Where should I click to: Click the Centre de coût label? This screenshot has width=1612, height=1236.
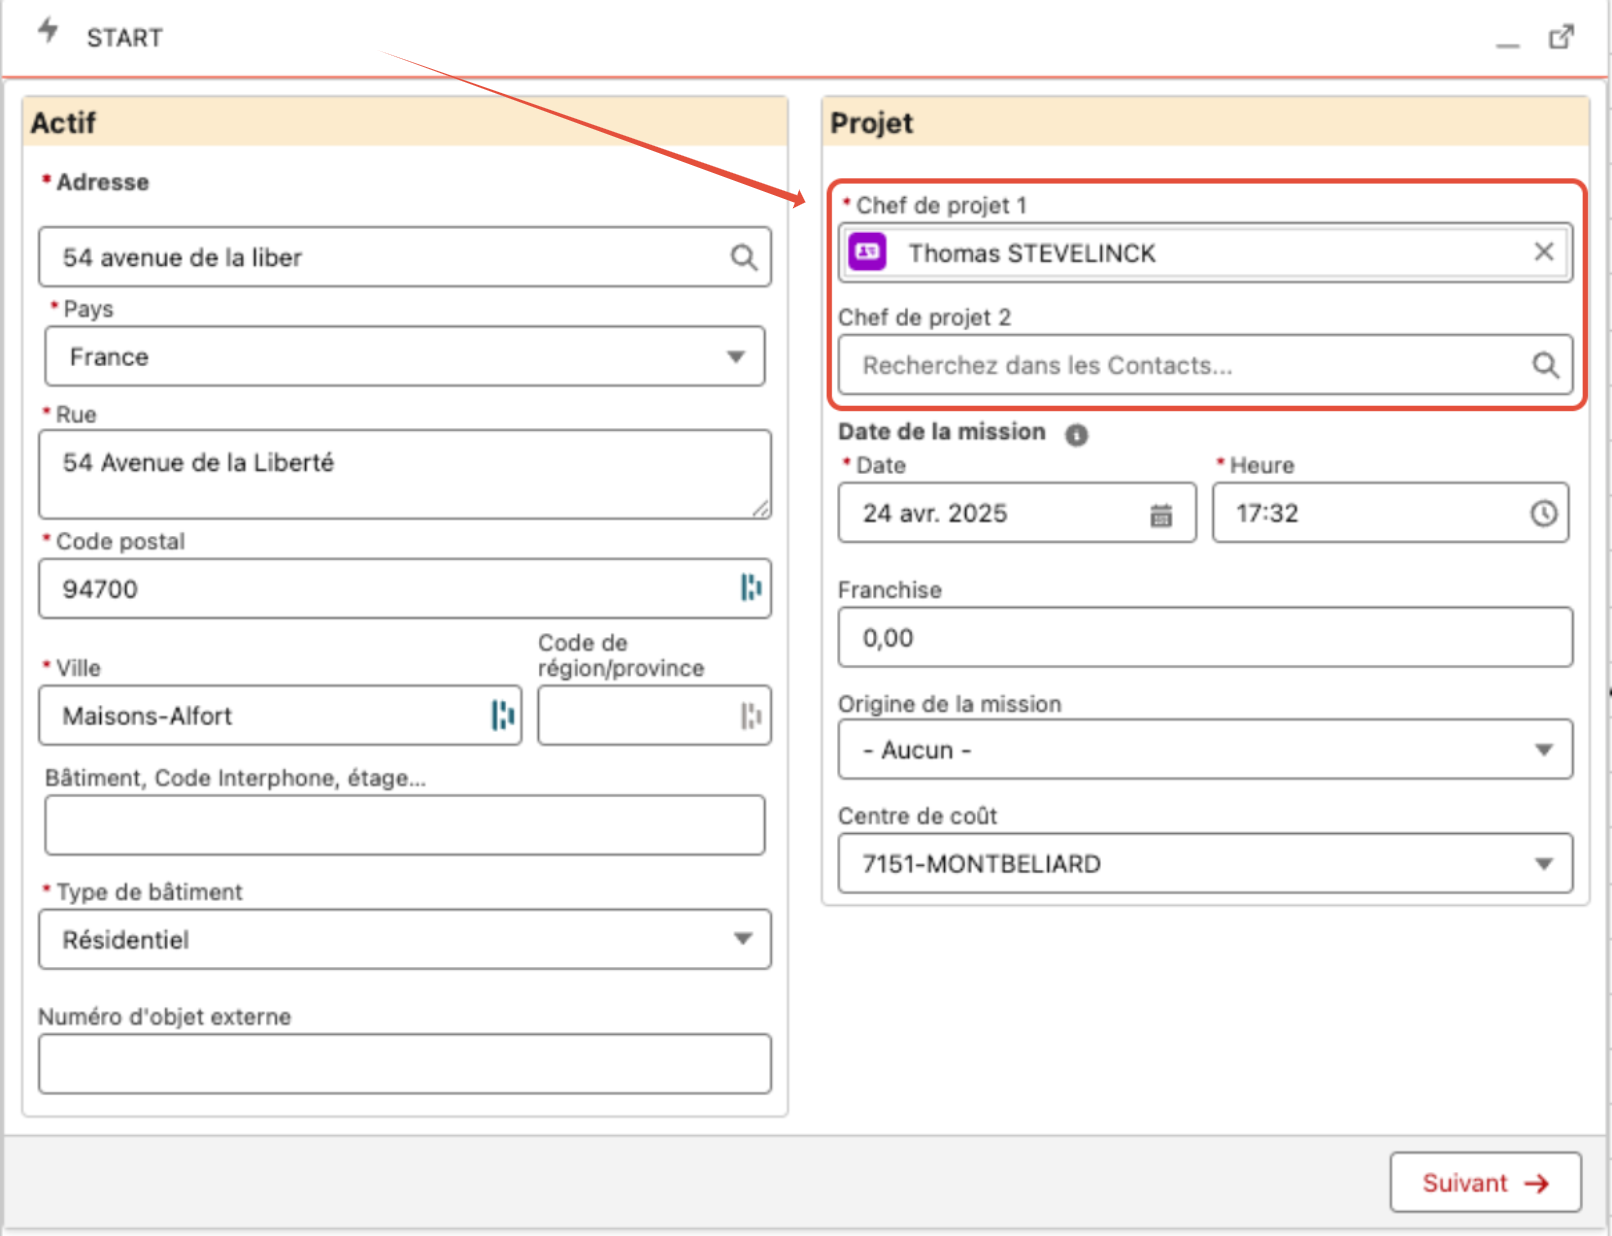[918, 816]
